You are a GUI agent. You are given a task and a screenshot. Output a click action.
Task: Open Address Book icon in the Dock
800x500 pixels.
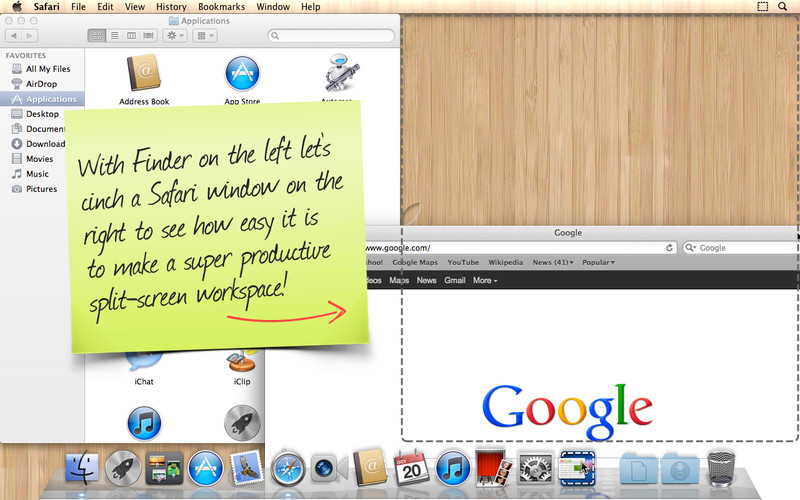(370, 467)
